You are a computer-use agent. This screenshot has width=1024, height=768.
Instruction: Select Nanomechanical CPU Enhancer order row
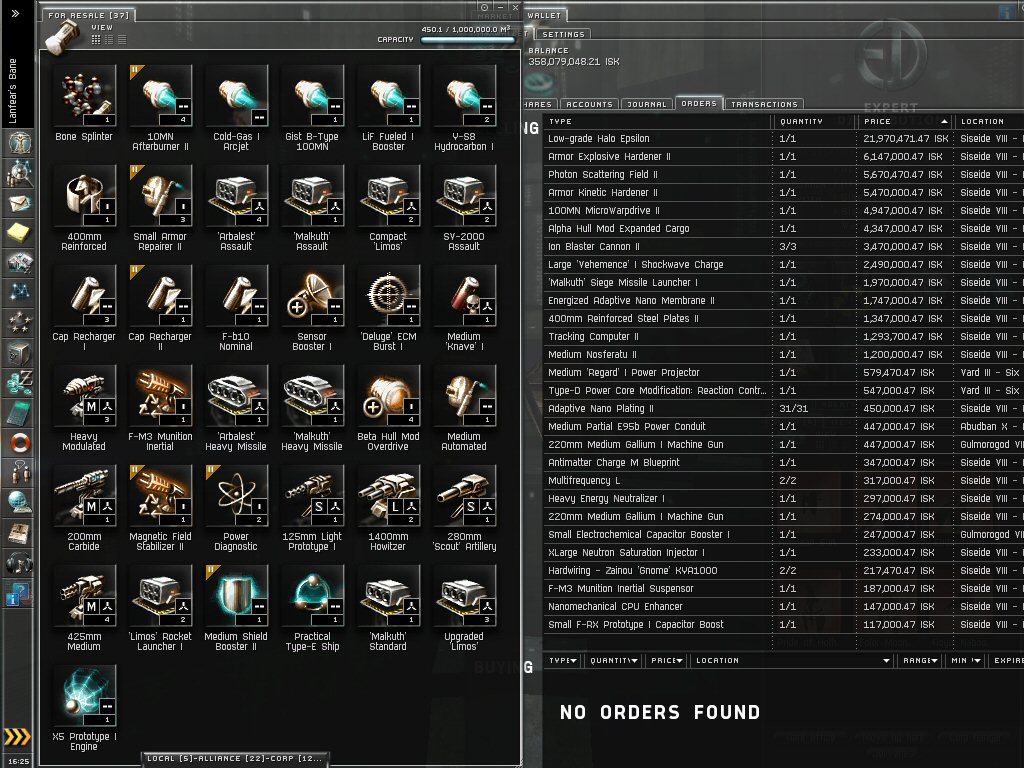(x=783, y=607)
